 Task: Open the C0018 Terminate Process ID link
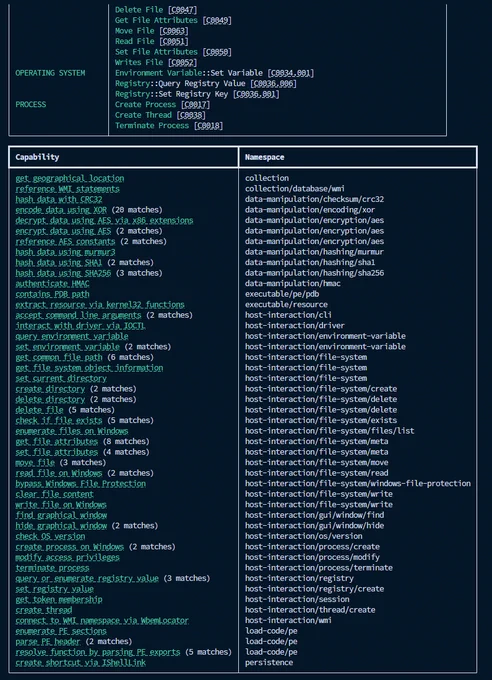click(x=208, y=126)
